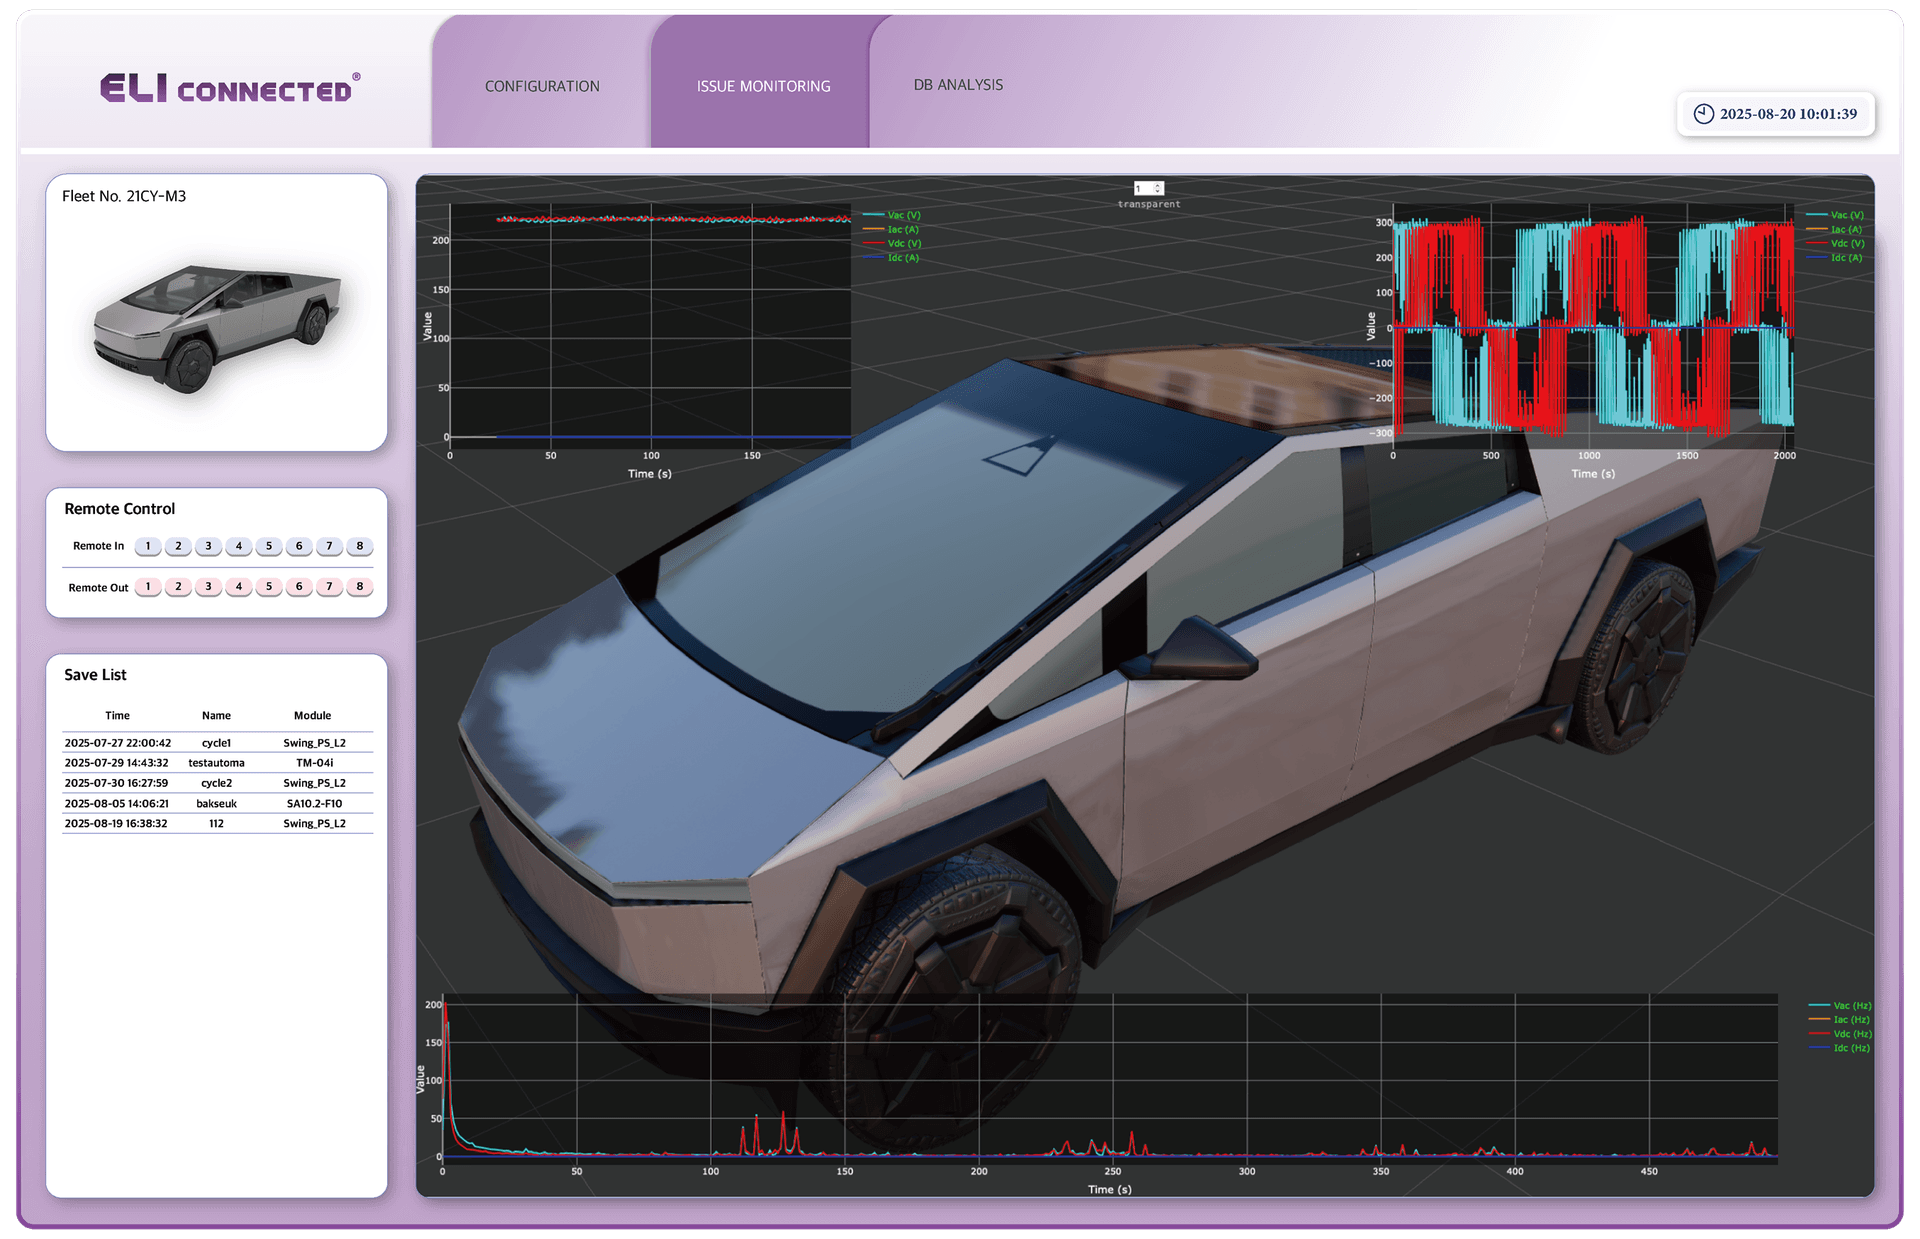Click the ELI Connected logo
Screen dimensions: 1920x1239
tap(230, 88)
